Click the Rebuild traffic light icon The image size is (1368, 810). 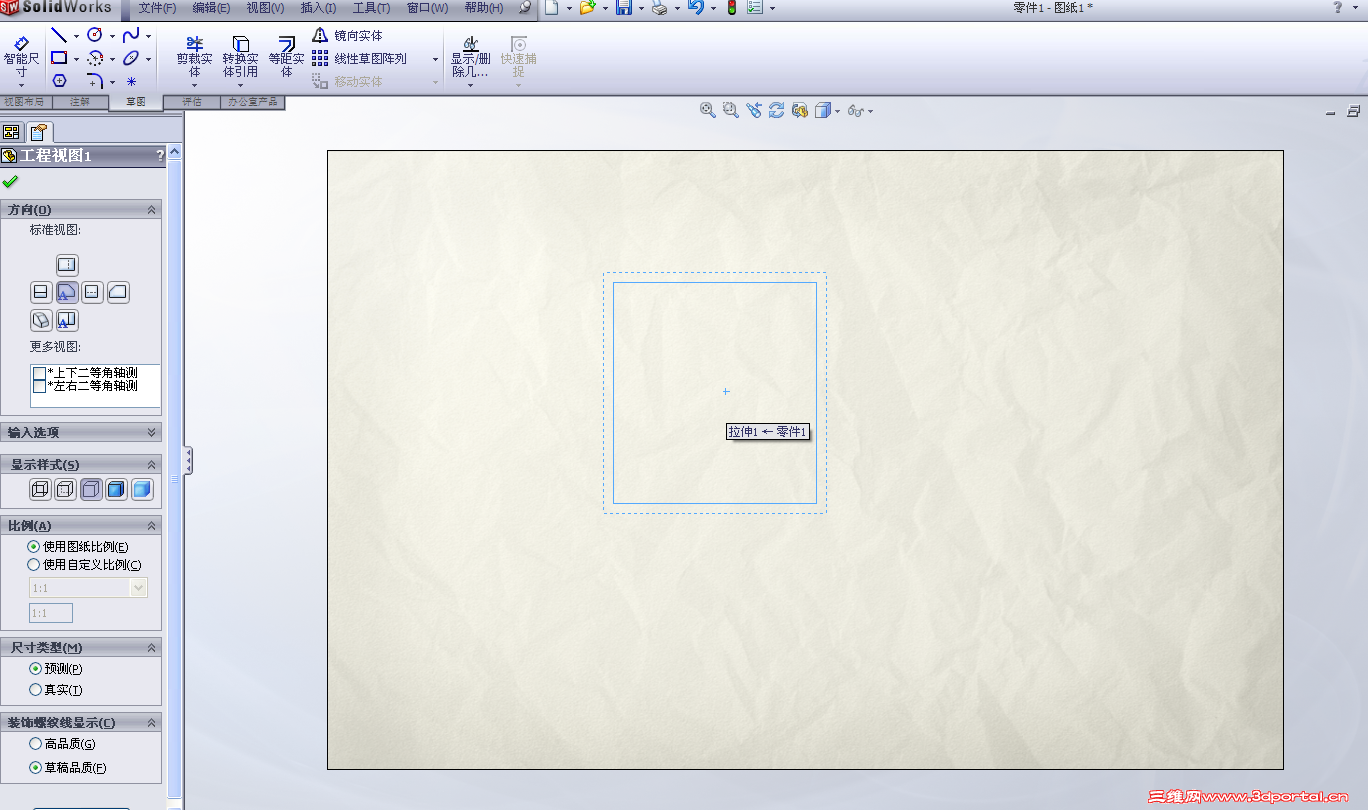(732, 8)
